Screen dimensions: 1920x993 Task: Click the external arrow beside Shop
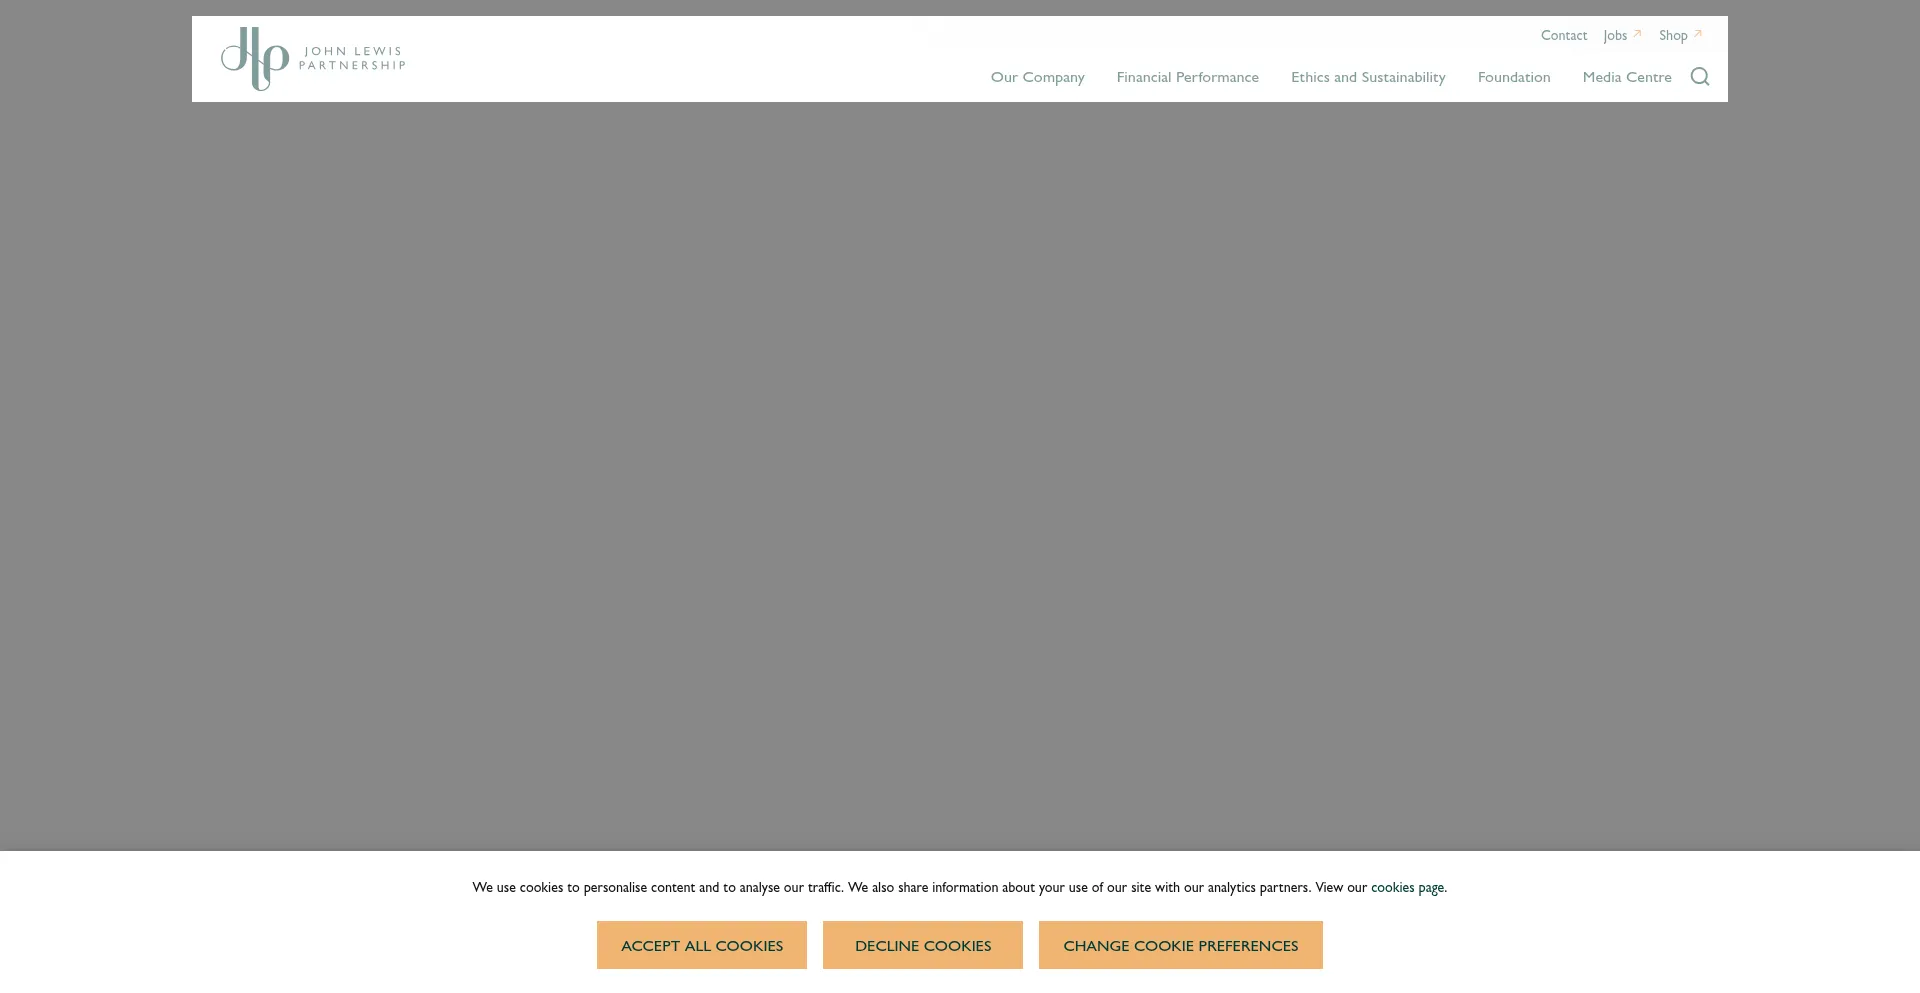pos(1697,34)
